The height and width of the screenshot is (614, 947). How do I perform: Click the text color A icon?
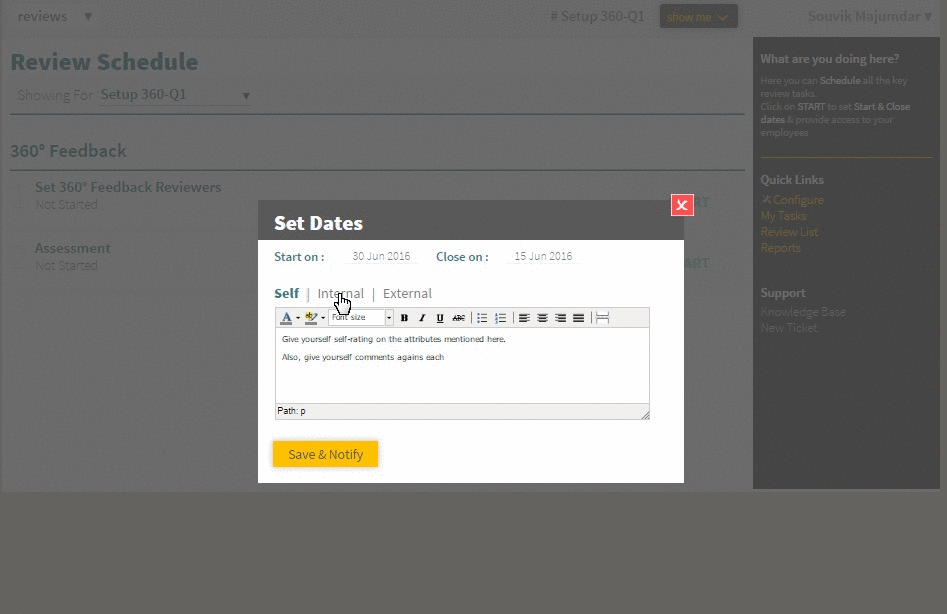(286, 318)
